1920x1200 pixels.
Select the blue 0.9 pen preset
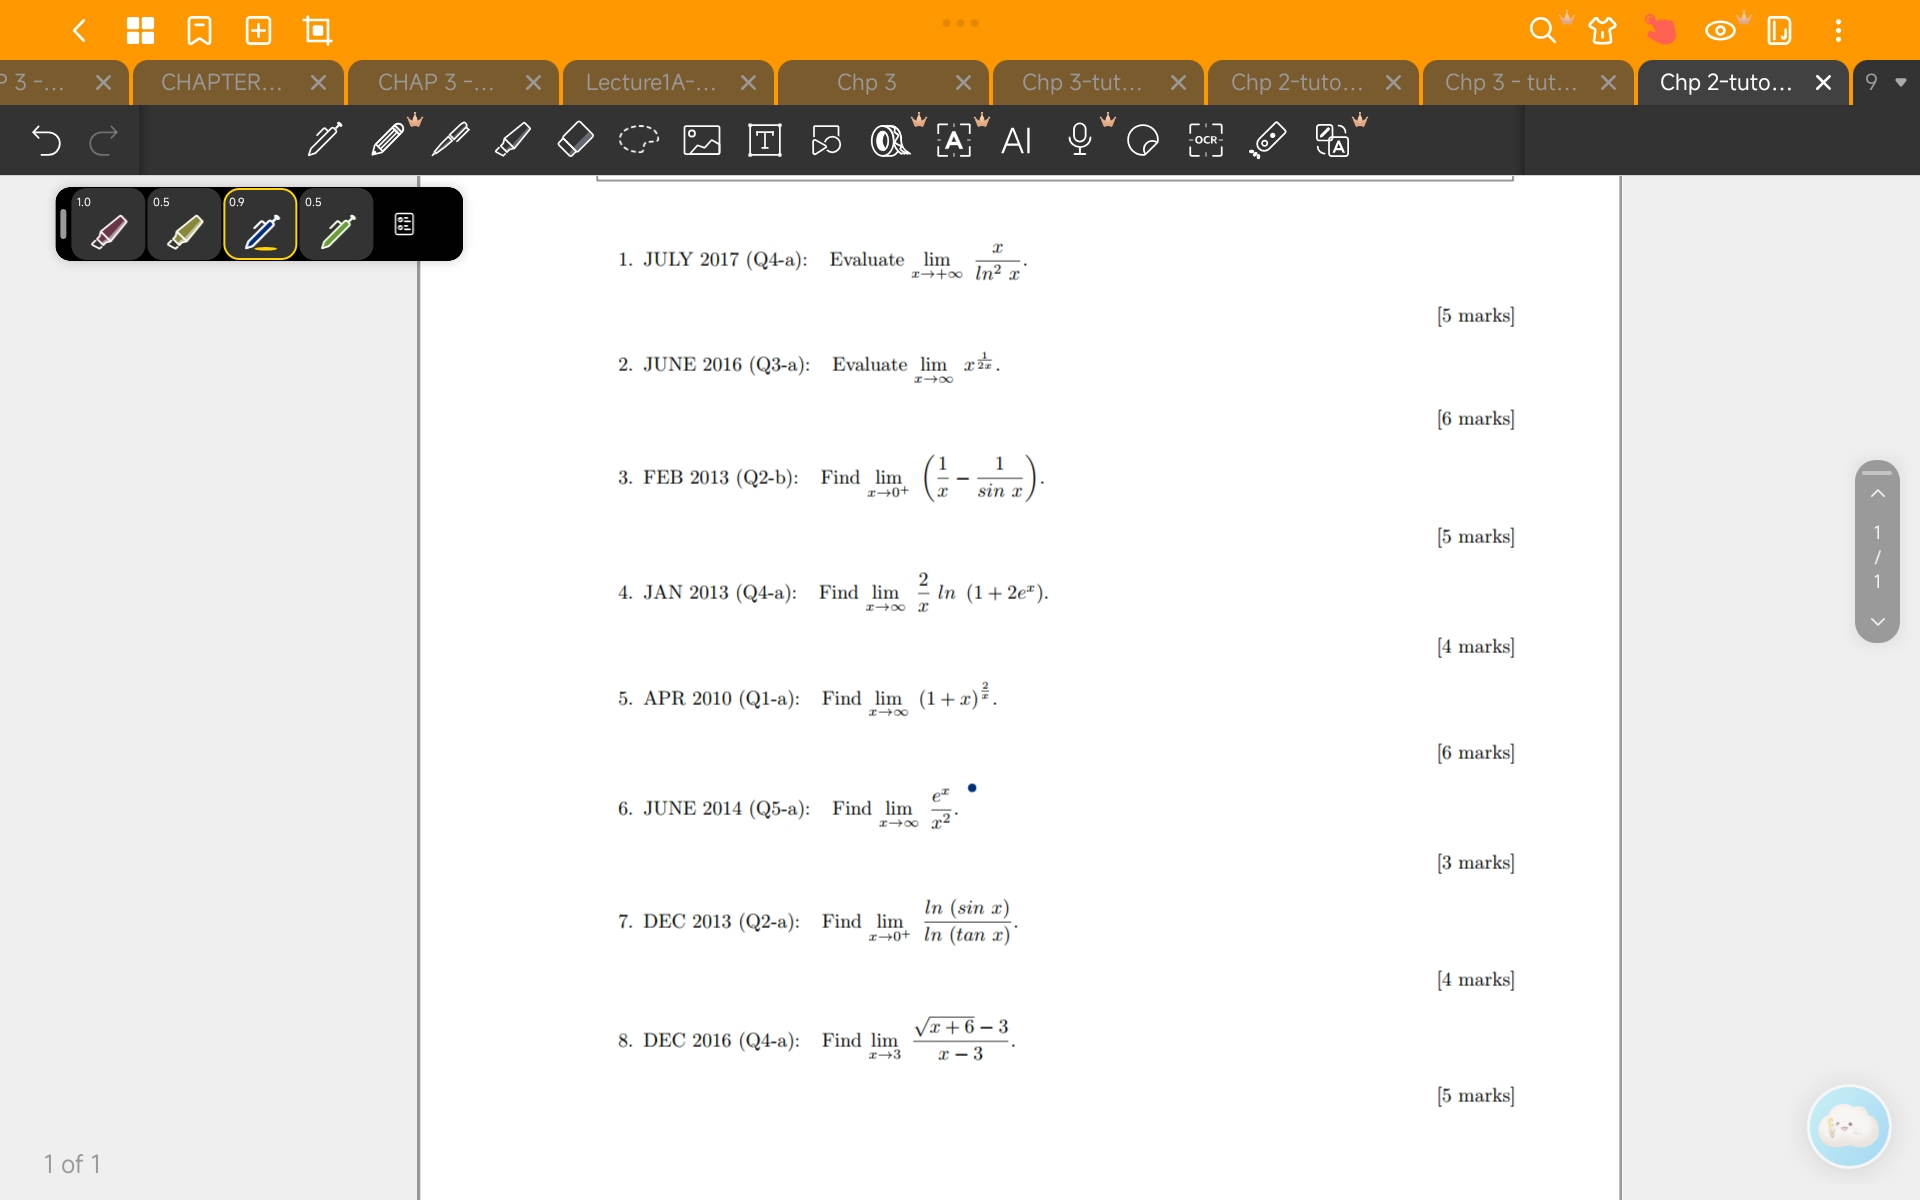pyautogui.click(x=260, y=225)
